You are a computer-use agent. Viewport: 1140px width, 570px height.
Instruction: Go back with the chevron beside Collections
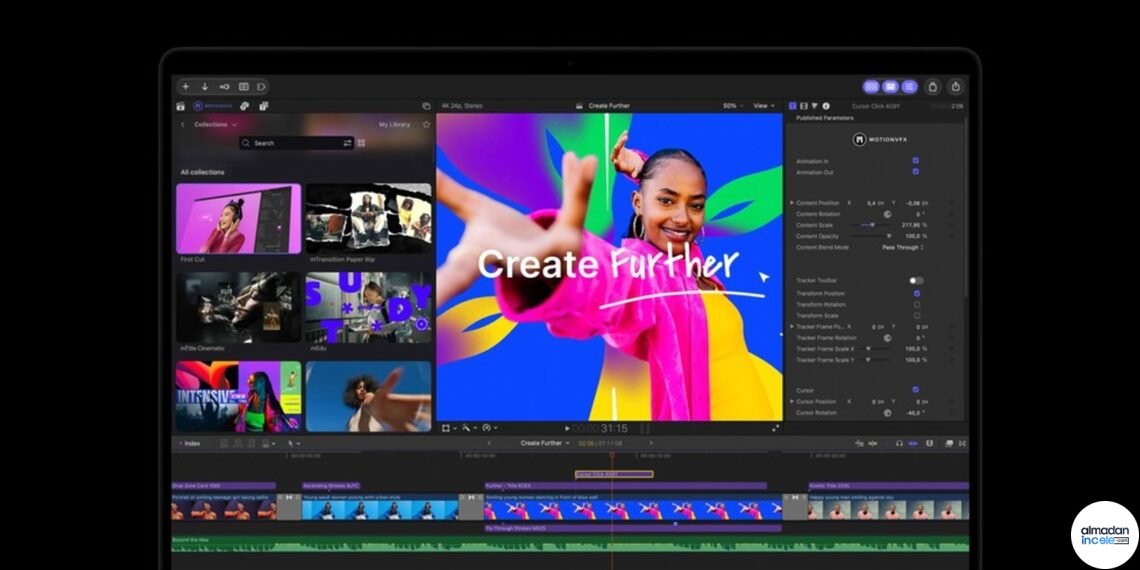click(x=182, y=124)
